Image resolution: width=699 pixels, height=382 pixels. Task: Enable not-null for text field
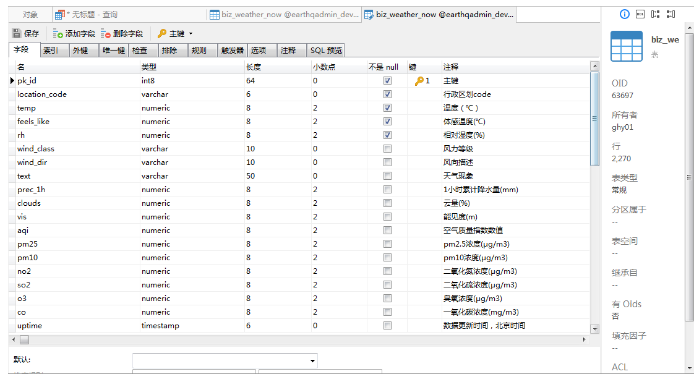[x=387, y=176]
